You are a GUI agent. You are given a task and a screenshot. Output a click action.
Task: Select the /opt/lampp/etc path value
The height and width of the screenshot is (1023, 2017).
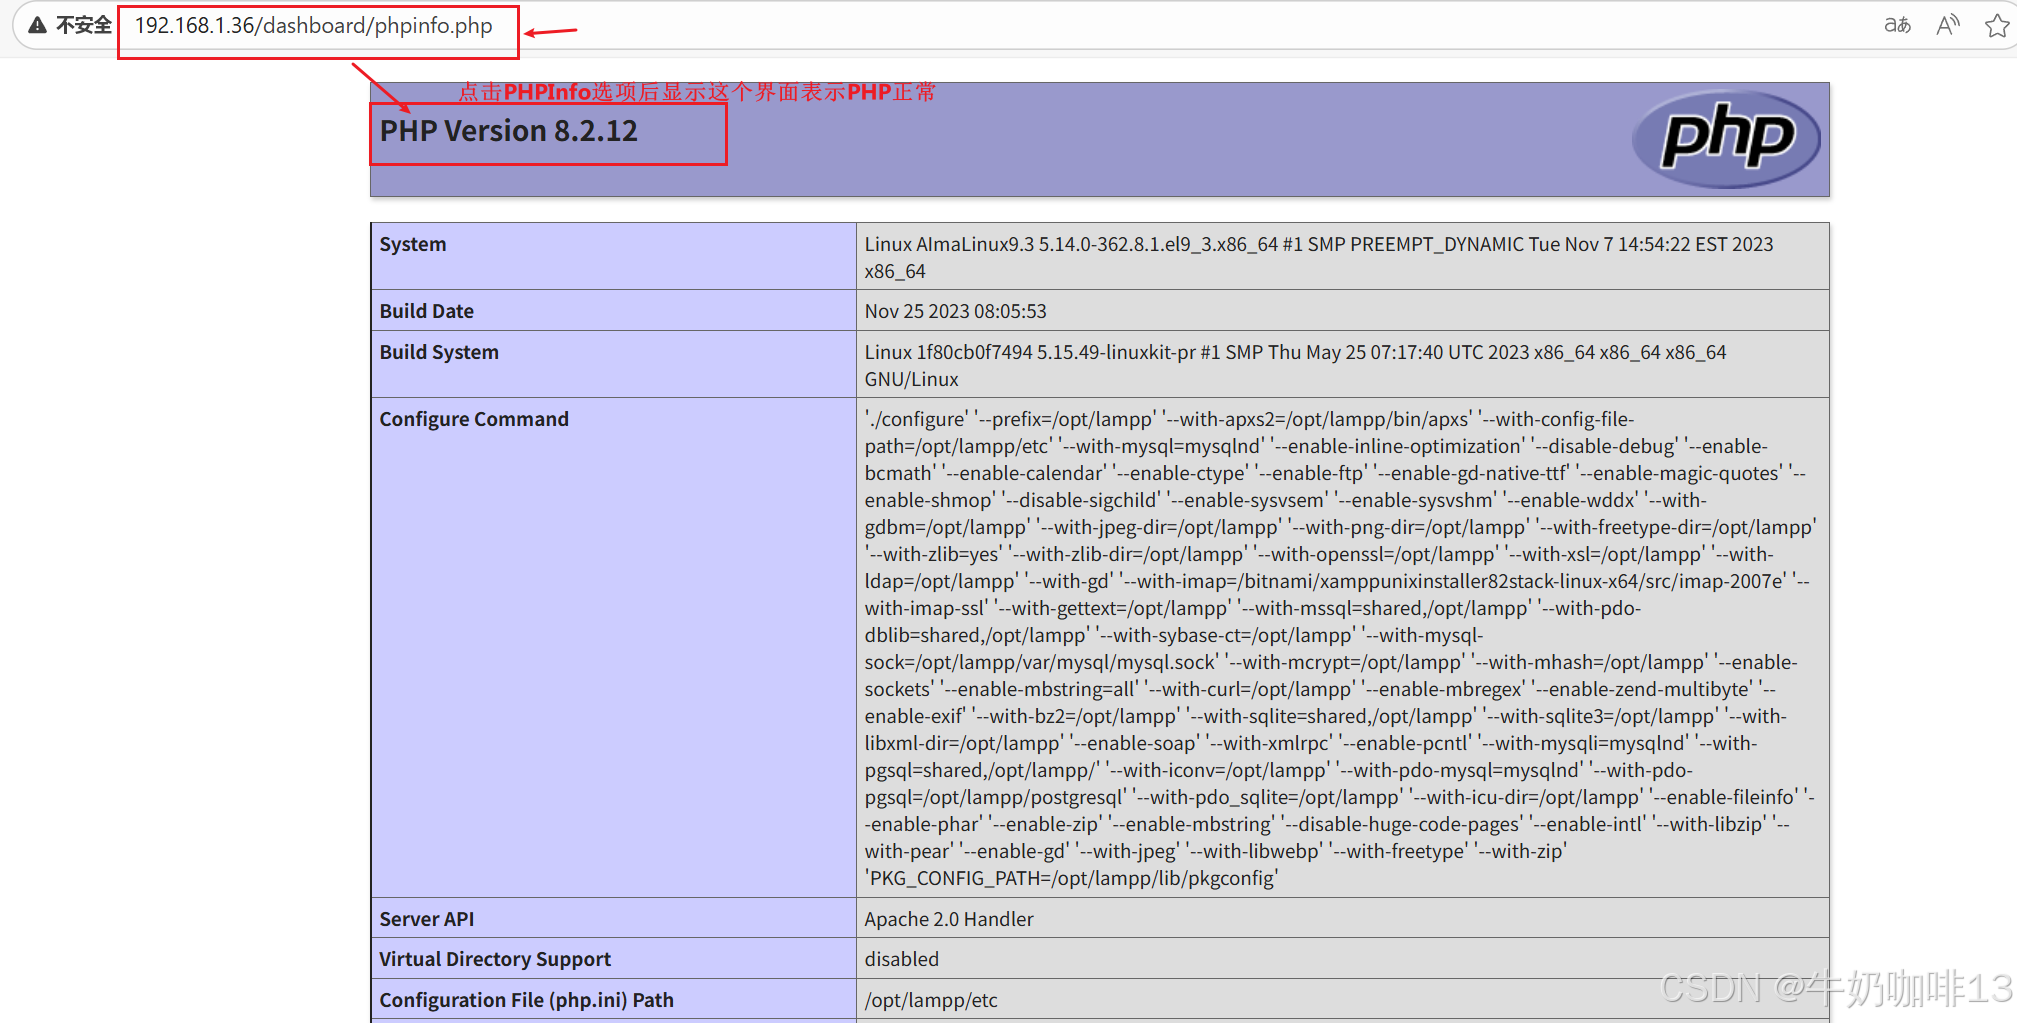pos(931,1000)
